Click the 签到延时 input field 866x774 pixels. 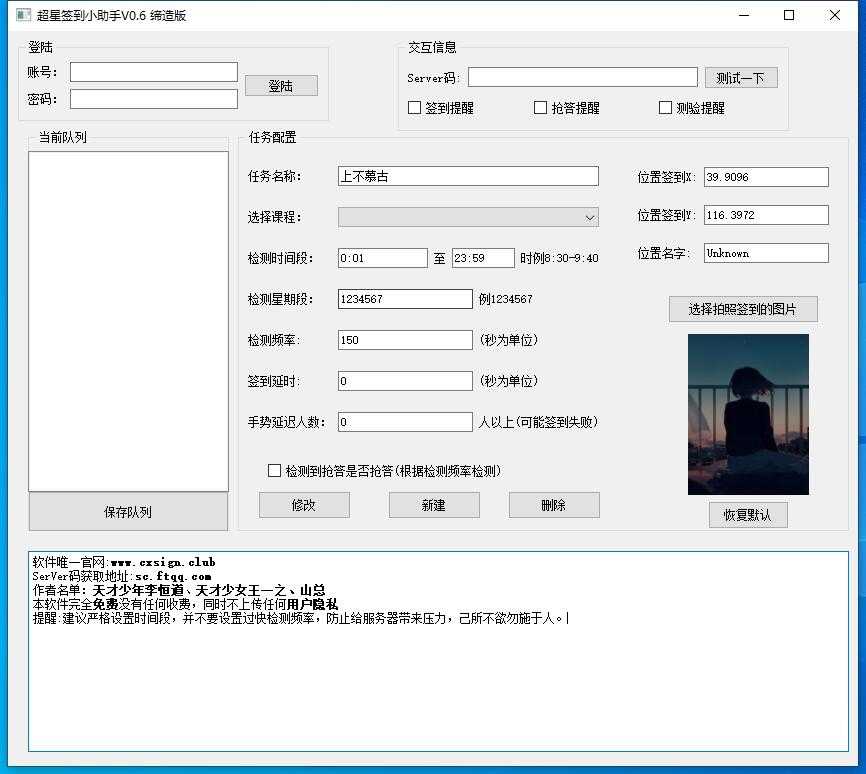pyautogui.click(x=405, y=381)
